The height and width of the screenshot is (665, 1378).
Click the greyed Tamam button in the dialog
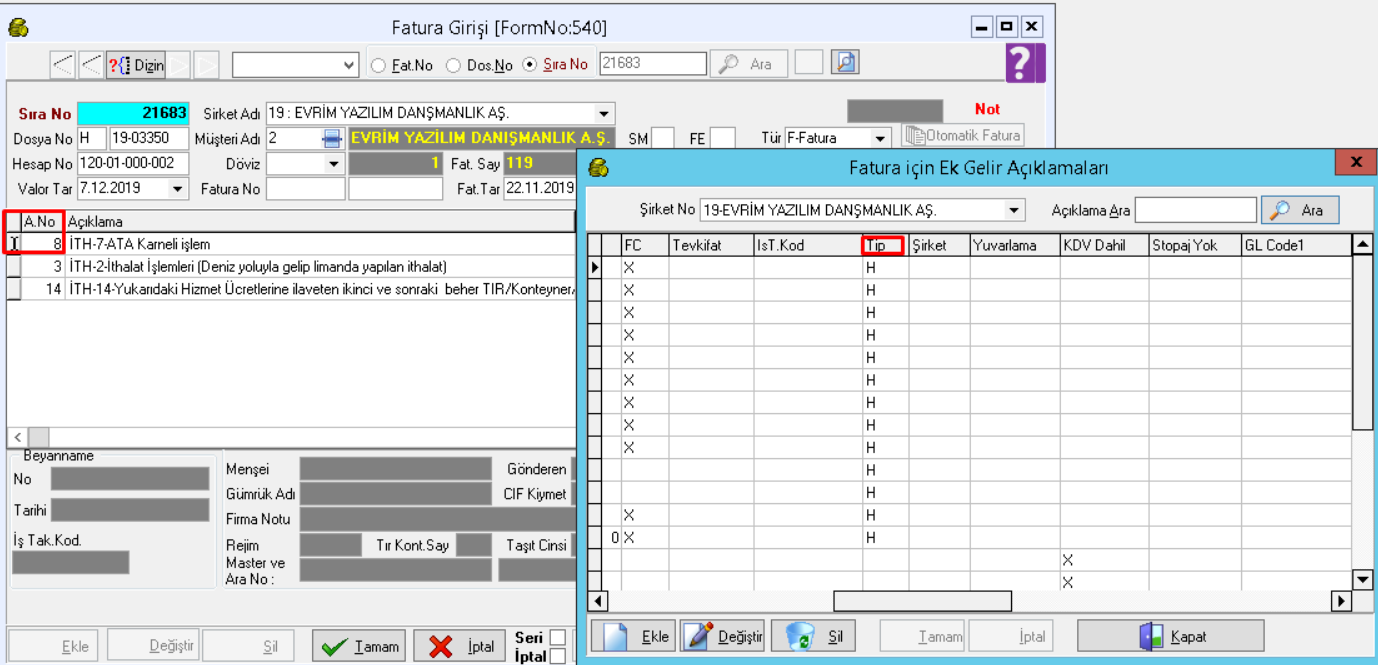(922, 636)
